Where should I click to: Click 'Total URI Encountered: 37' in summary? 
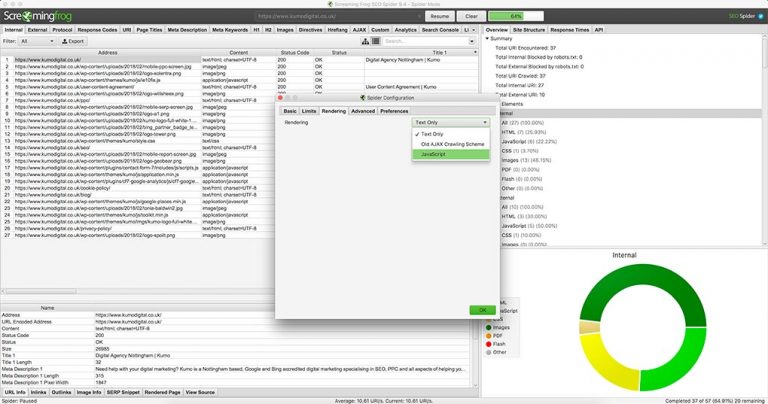(526, 48)
